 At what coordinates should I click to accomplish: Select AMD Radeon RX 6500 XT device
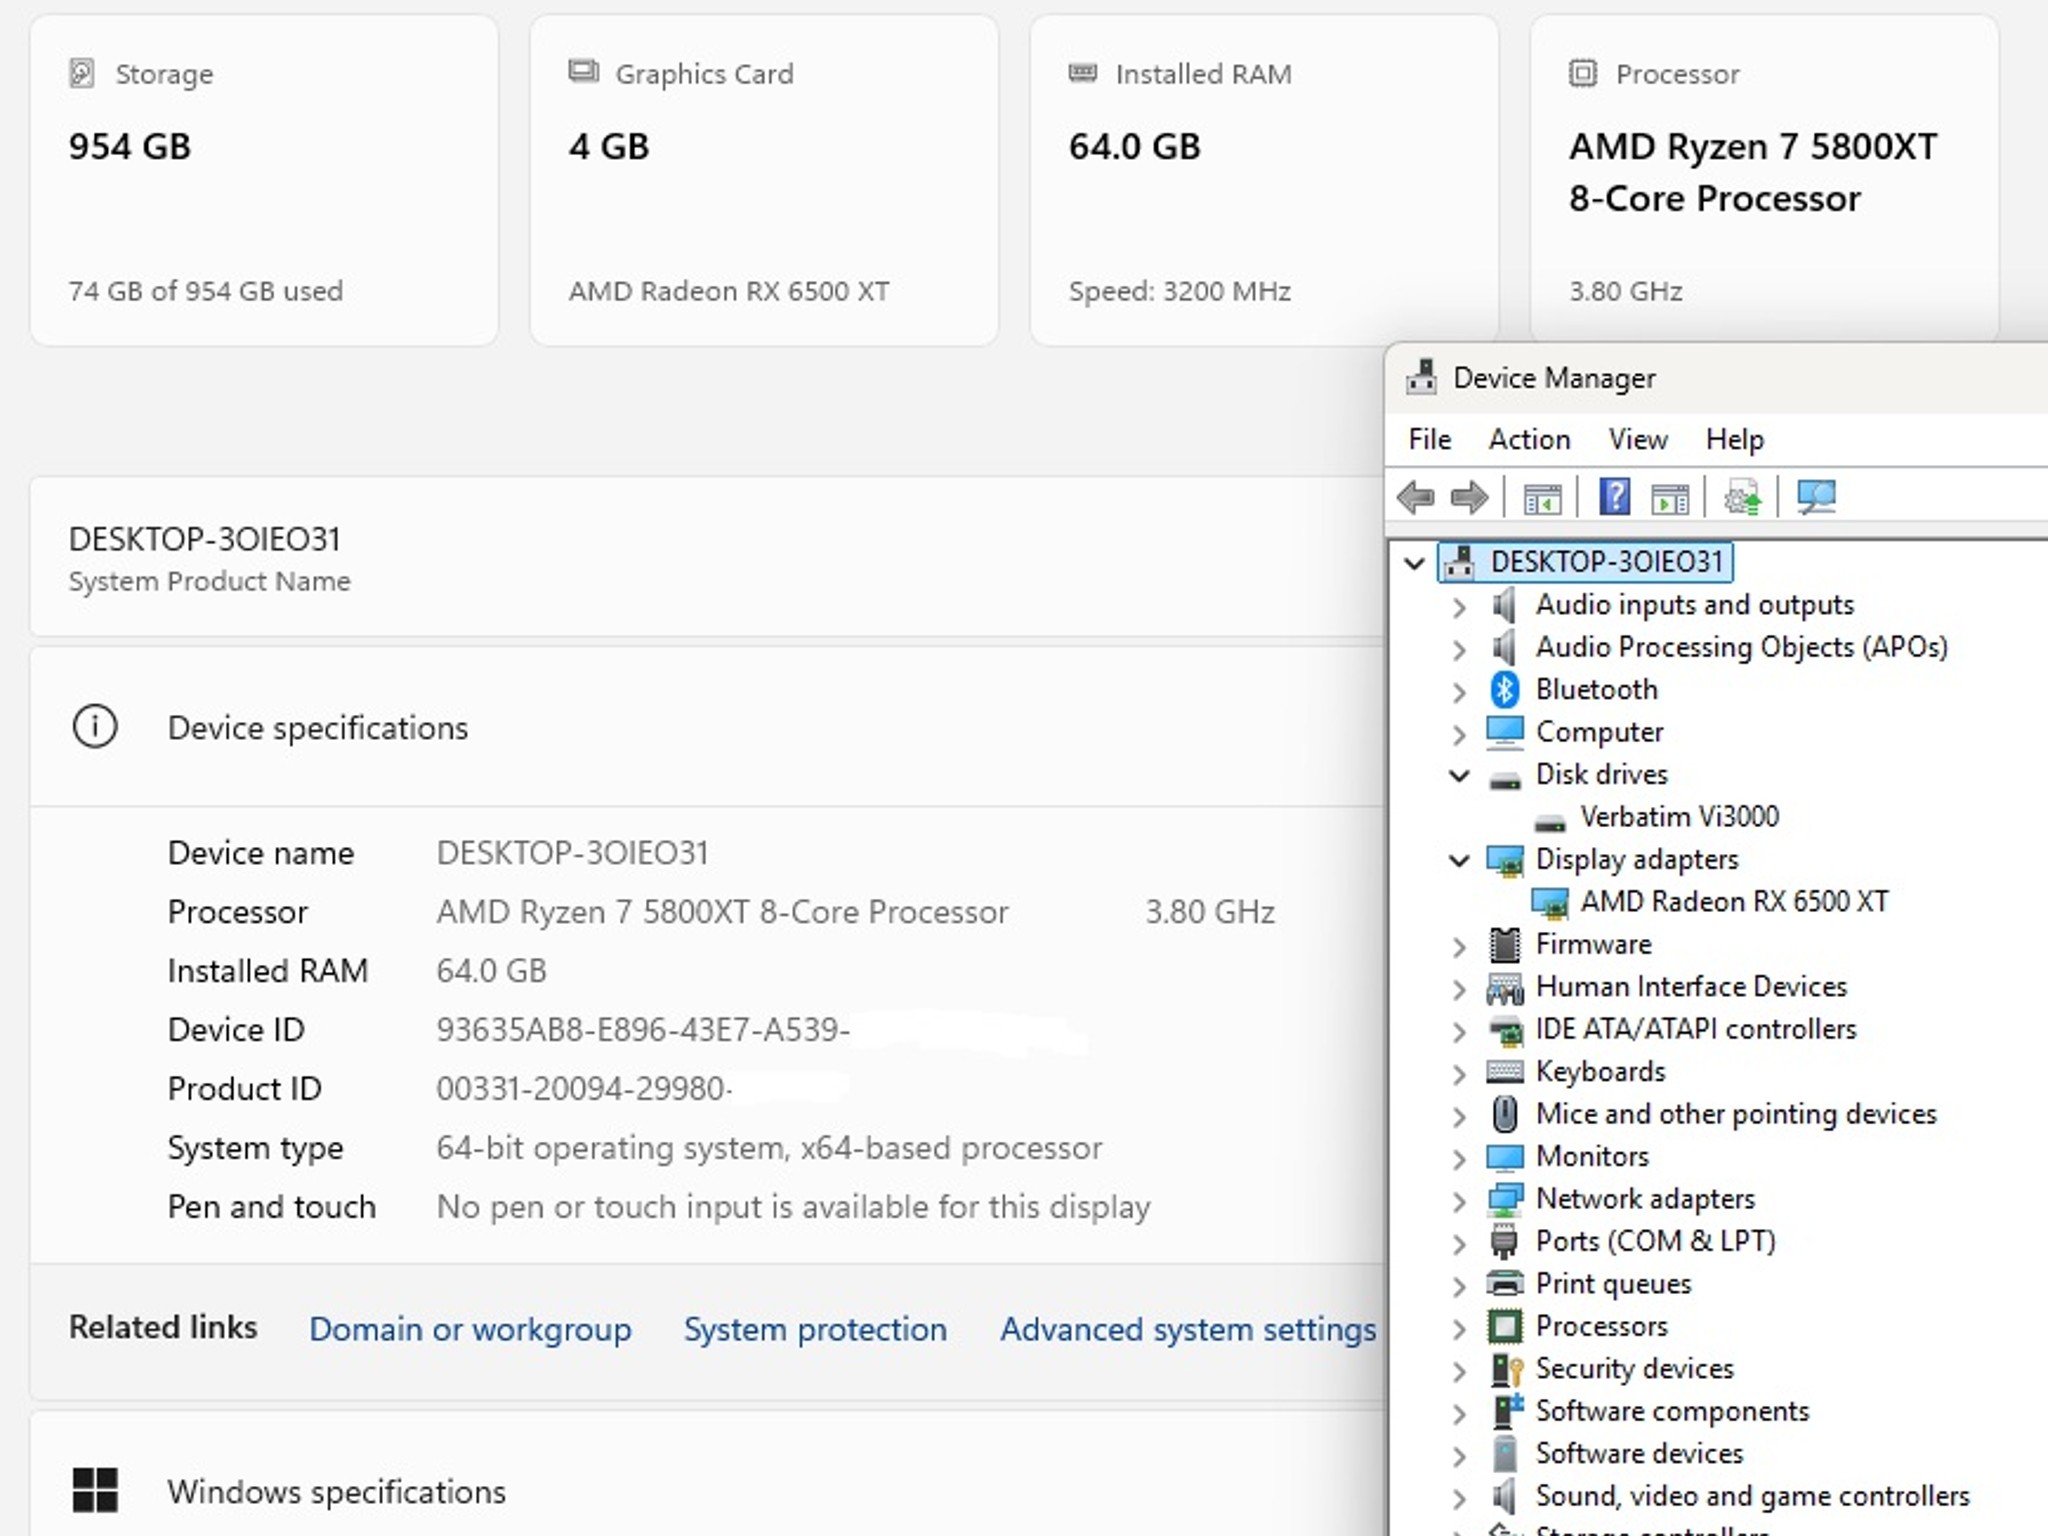click(x=1734, y=902)
